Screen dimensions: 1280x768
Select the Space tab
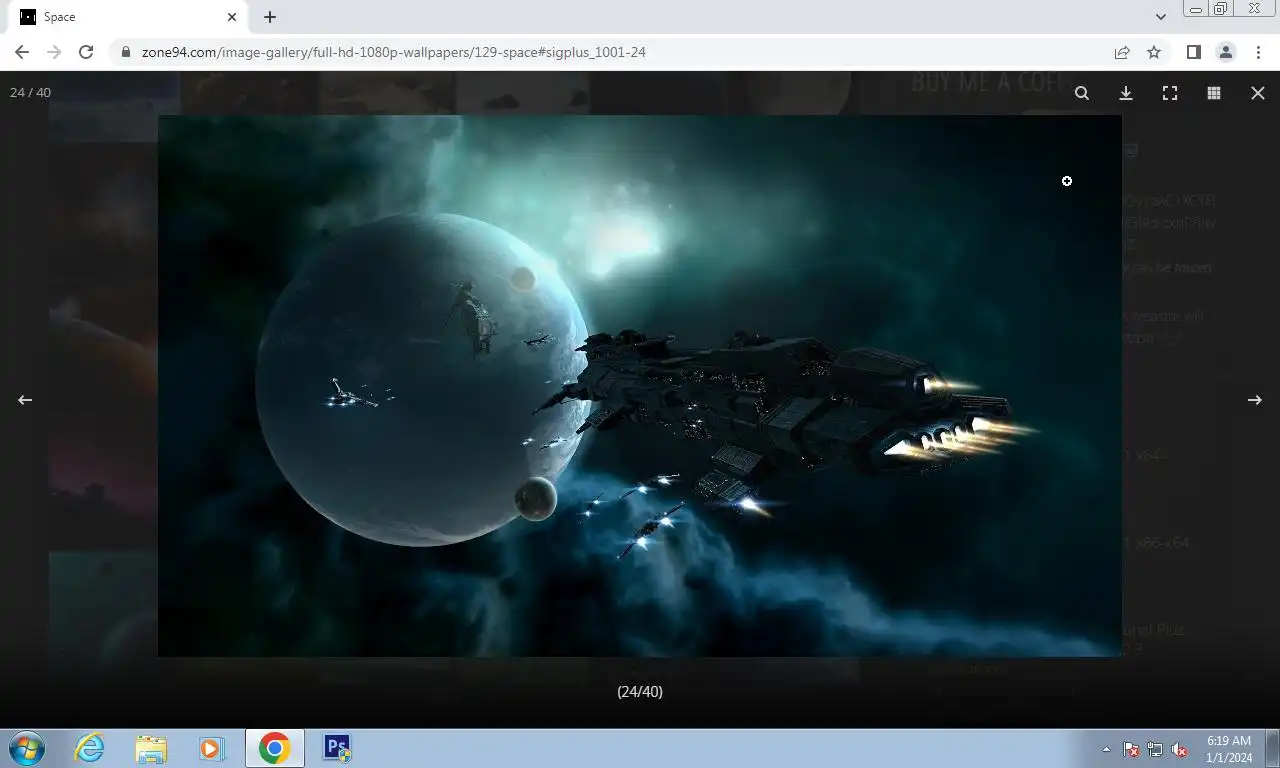(x=127, y=17)
